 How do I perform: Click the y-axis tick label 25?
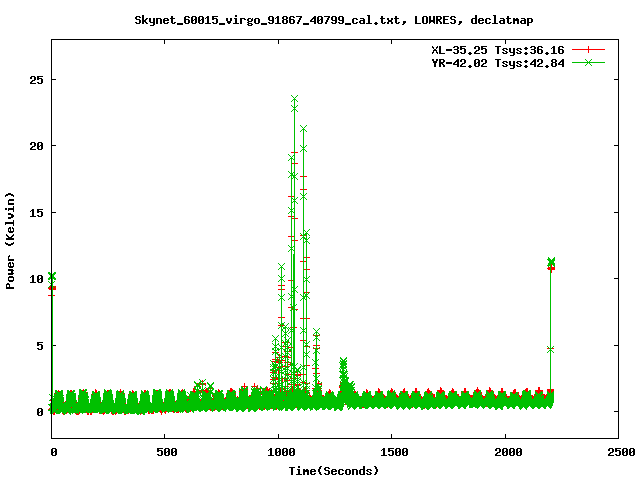[36, 80]
